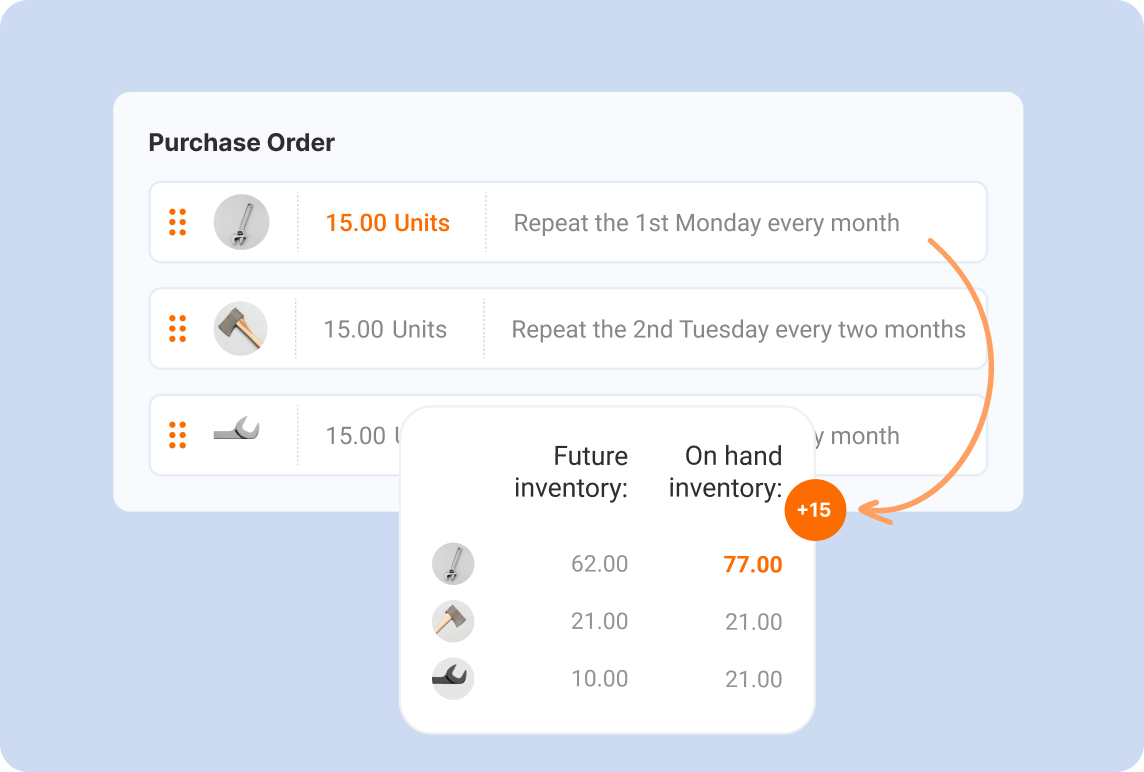
Task: Select the 62.00 future inventory value
Action: pyautogui.click(x=599, y=564)
